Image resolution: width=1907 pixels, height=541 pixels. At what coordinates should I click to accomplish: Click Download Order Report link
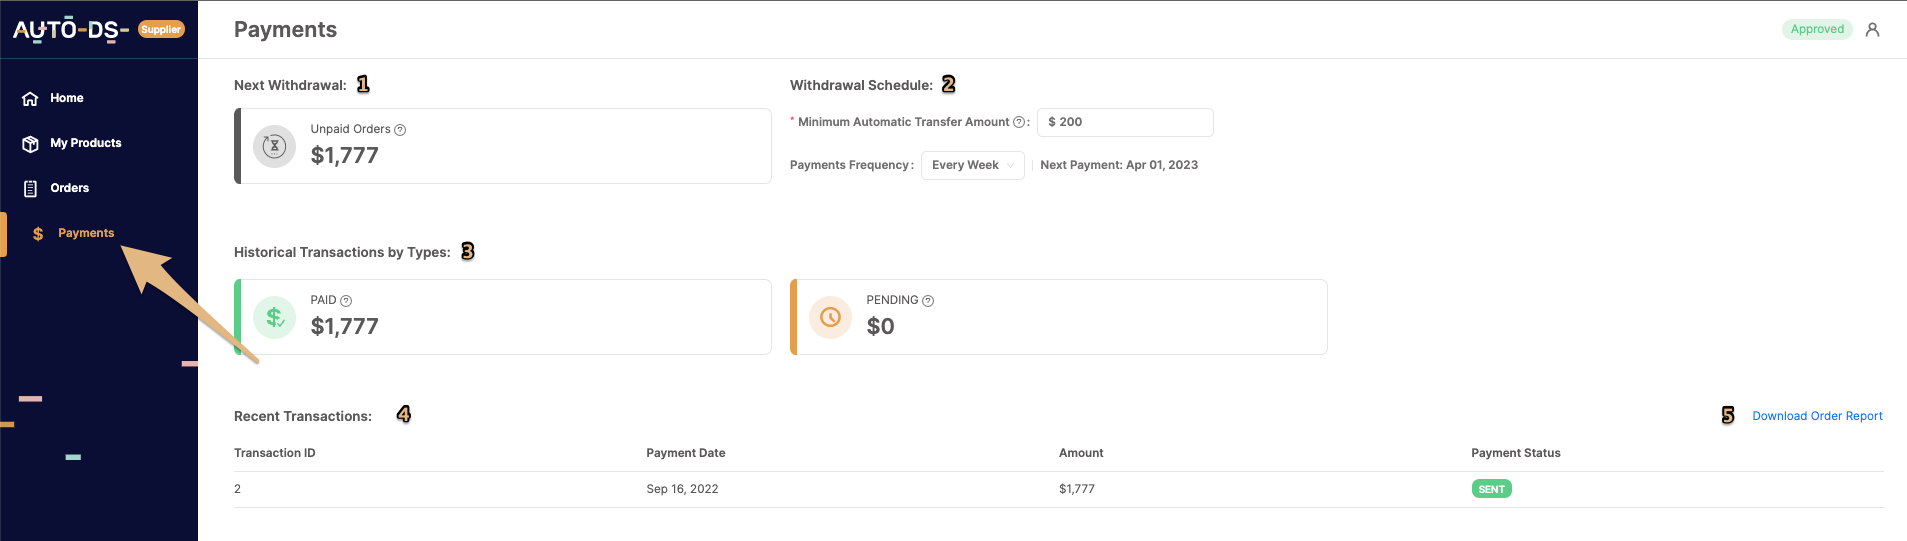(x=1817, y=416)
